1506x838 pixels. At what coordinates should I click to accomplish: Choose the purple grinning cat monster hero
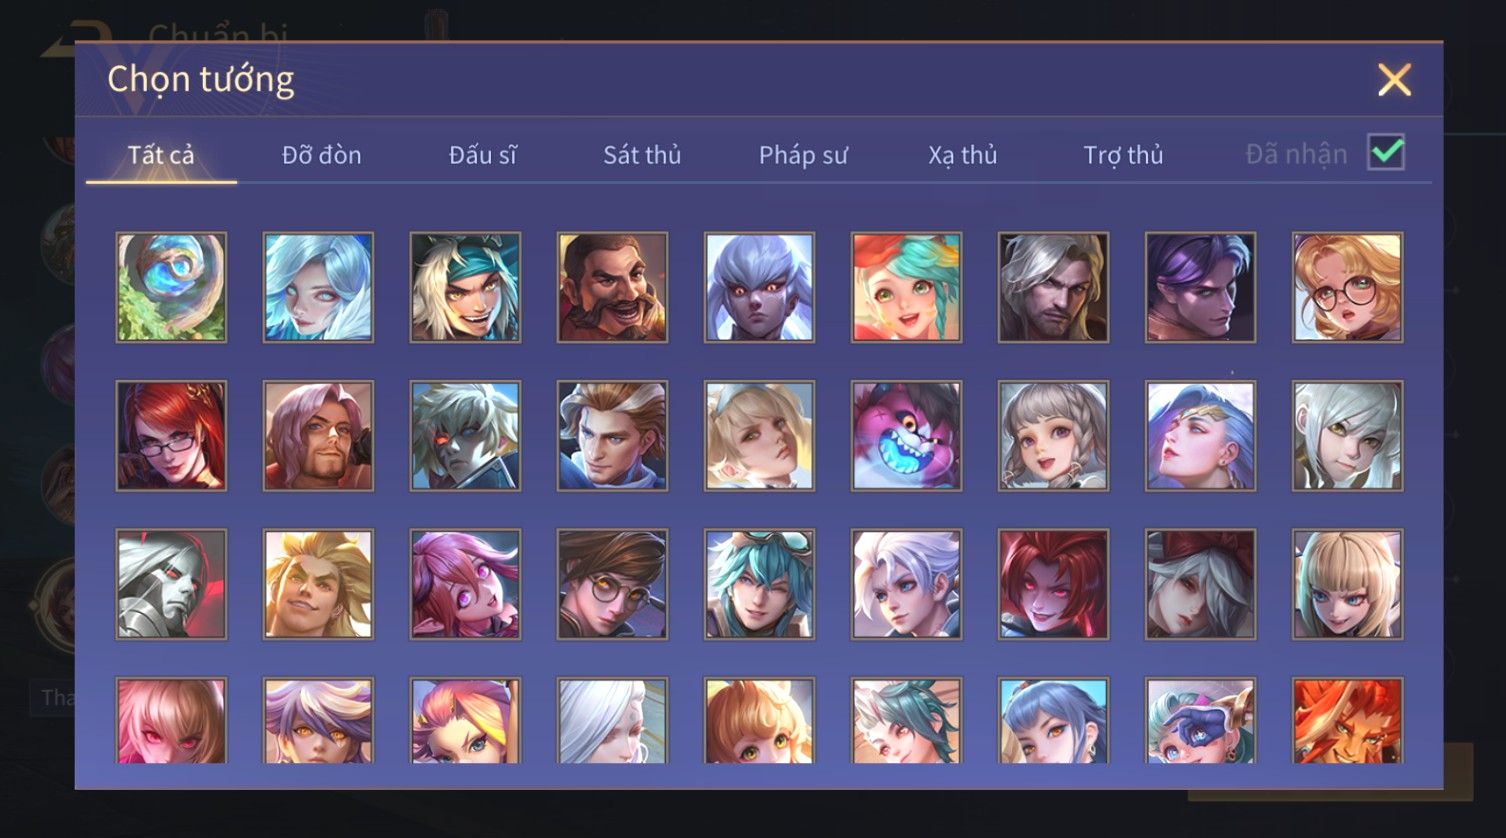pos(906,436)
